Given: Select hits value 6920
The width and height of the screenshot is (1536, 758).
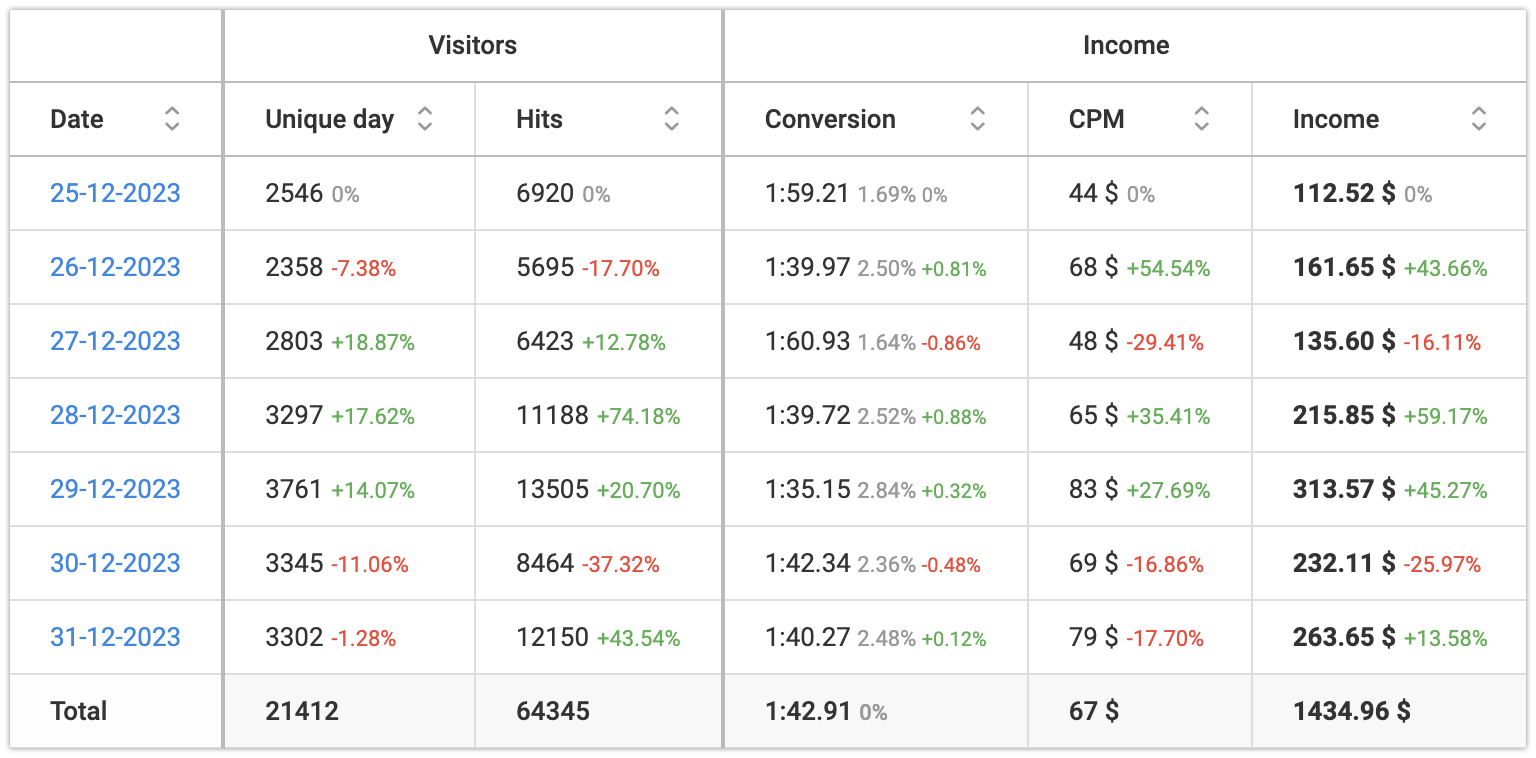Looking at the screenshot, I should 545,193.
